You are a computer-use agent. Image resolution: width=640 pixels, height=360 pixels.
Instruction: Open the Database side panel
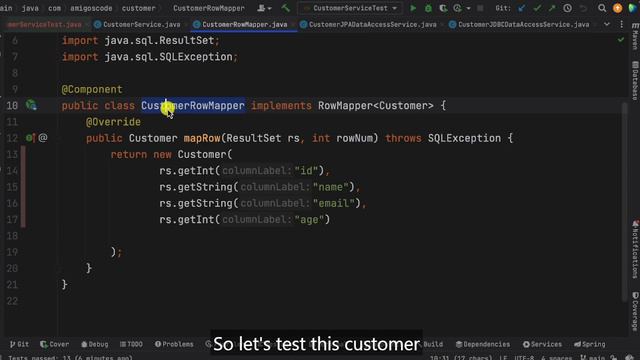click(x=635, y=81)
